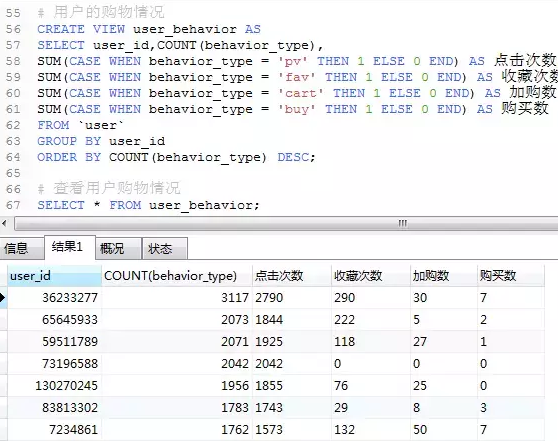Select the cell with user_id 36233277
The height and width of the screenshot is (441, 558).
pyautogui.click(x=54, y=298)
